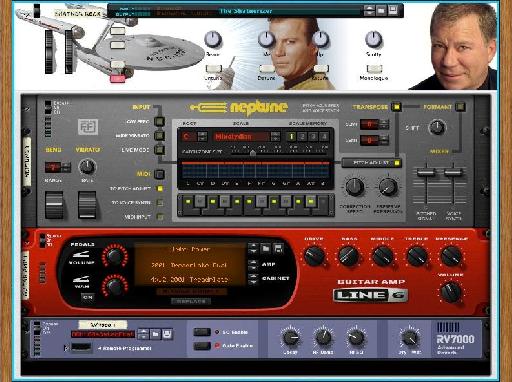This screenshot has height=382, width=512.
Task: Change the Line 6 Cabinet selector
Action: tap(253, 278)
